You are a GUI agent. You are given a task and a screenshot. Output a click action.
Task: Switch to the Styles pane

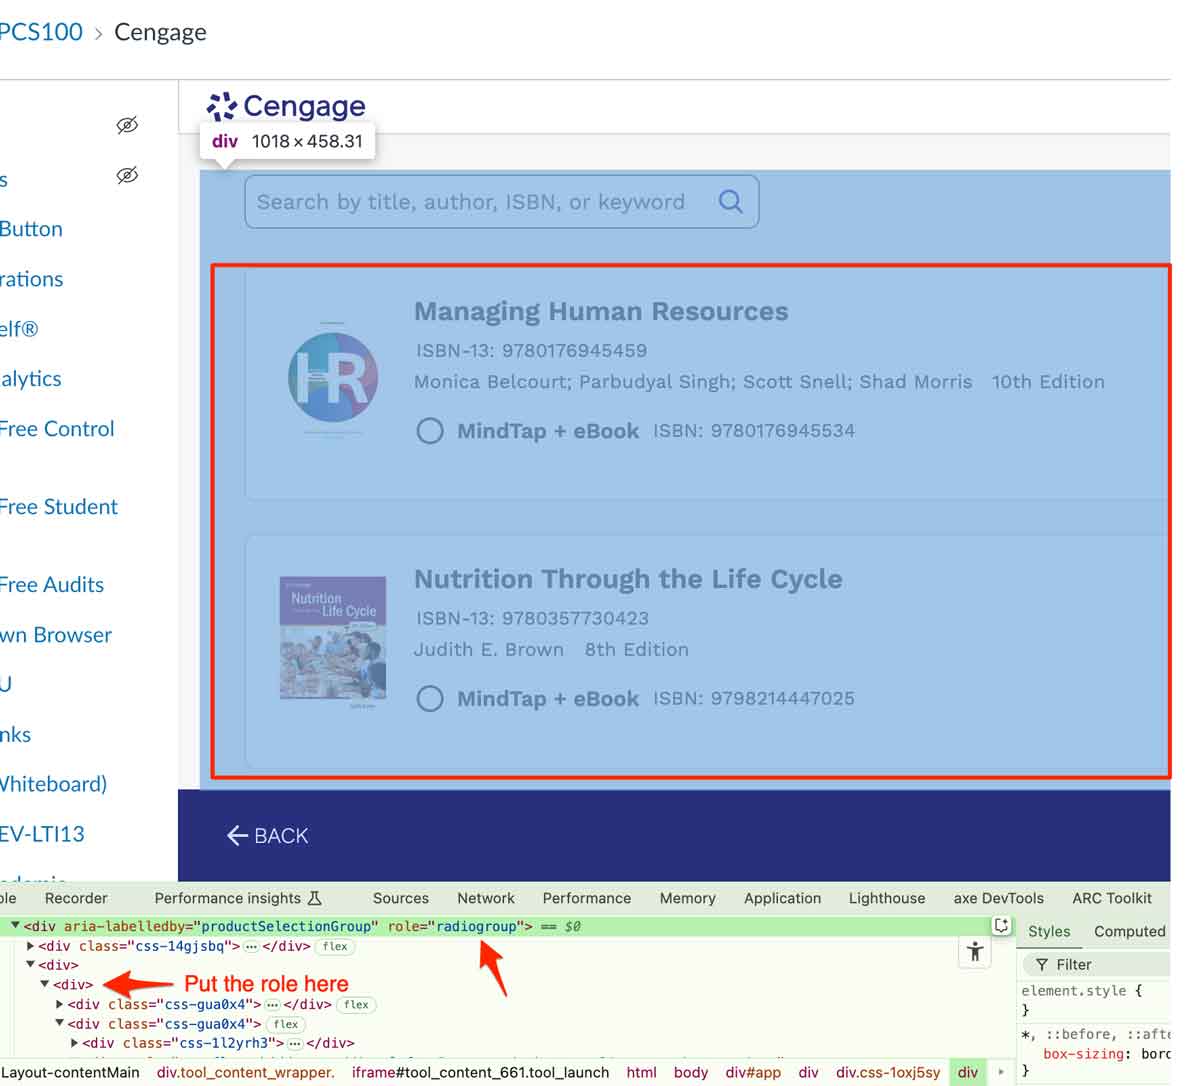coord(1049,931)
